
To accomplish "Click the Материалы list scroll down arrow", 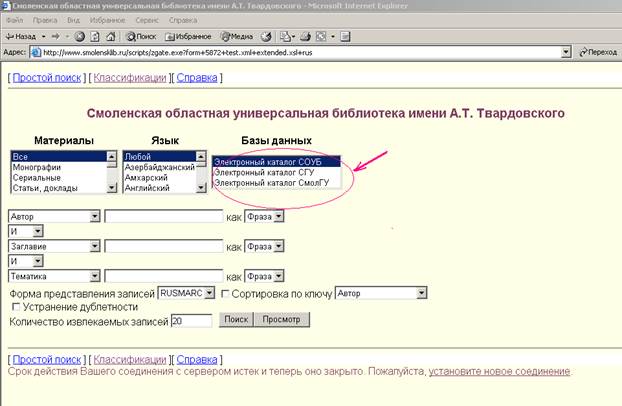I will [112, 187].
